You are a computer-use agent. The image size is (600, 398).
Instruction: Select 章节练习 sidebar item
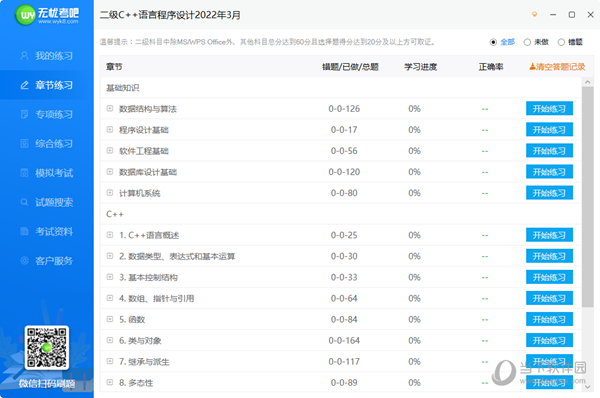coord(47,85)
